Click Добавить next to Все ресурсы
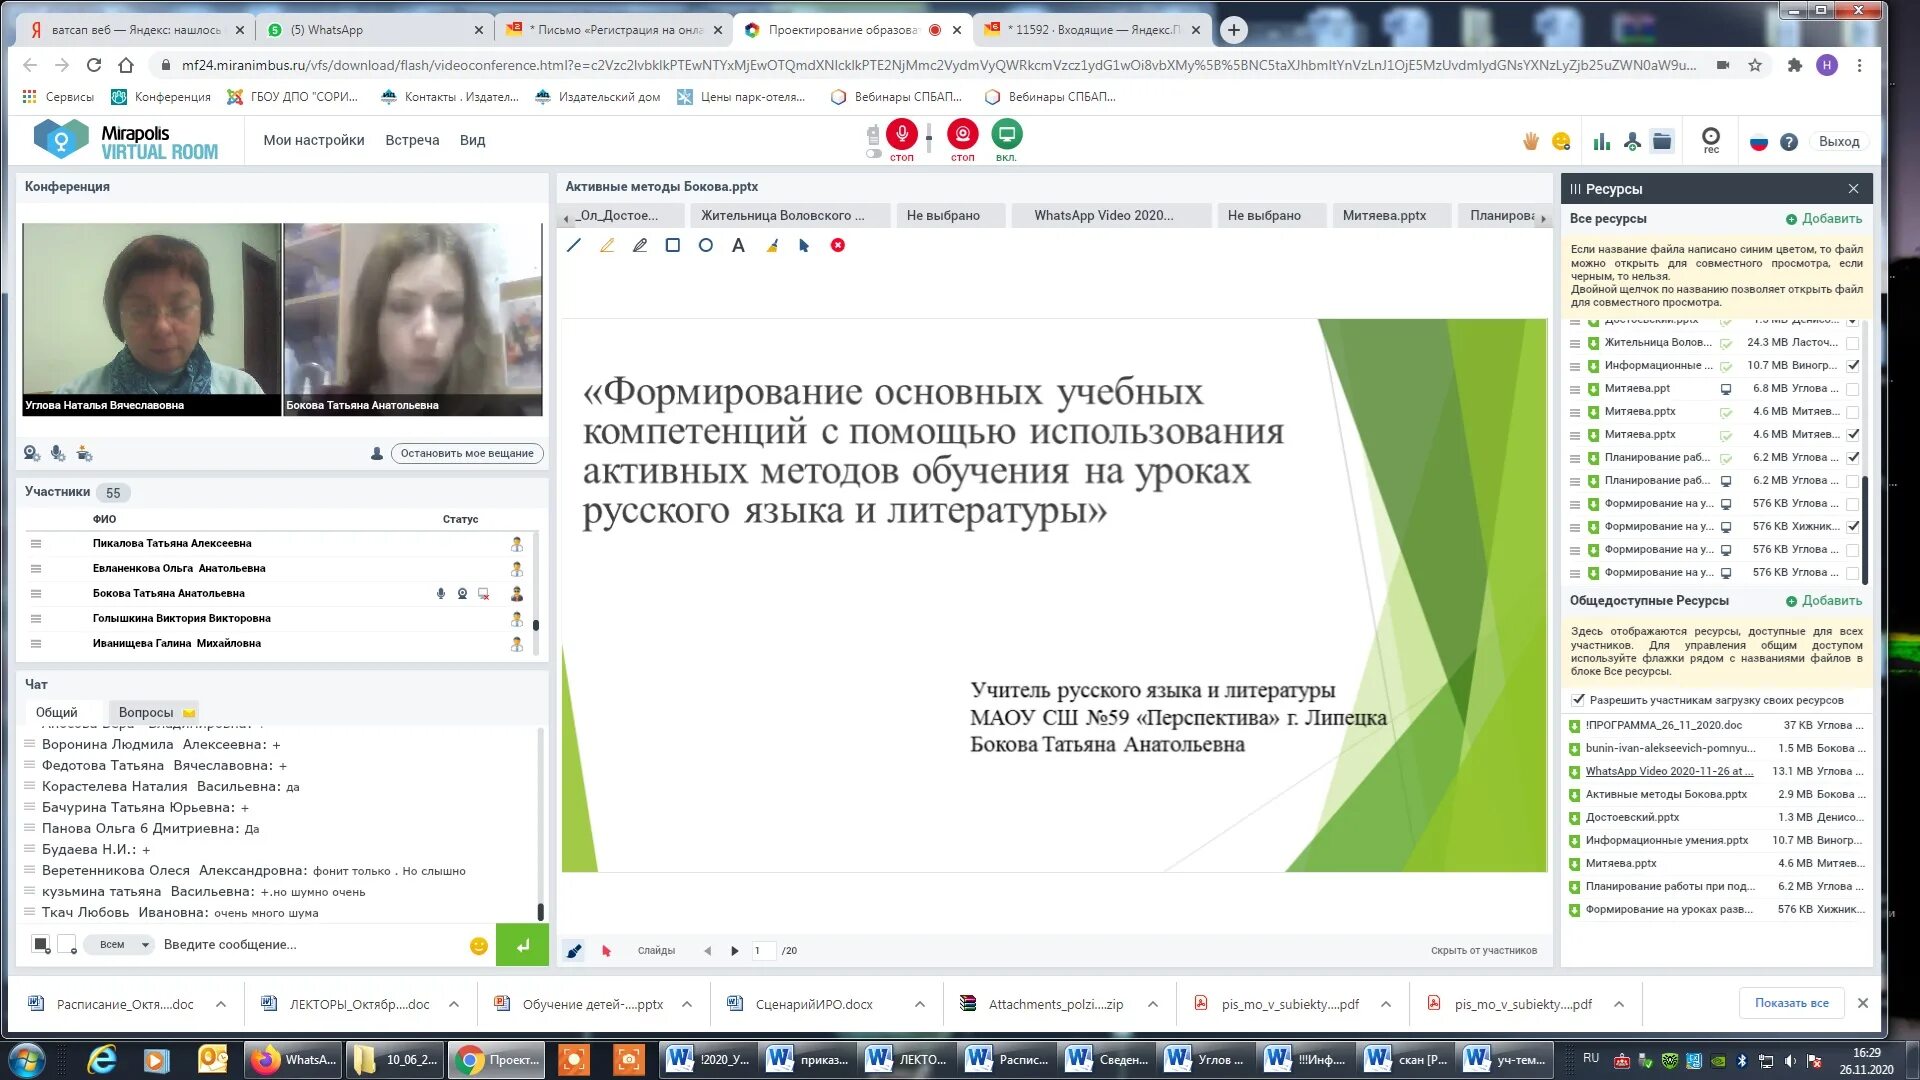 [1824, 219]
